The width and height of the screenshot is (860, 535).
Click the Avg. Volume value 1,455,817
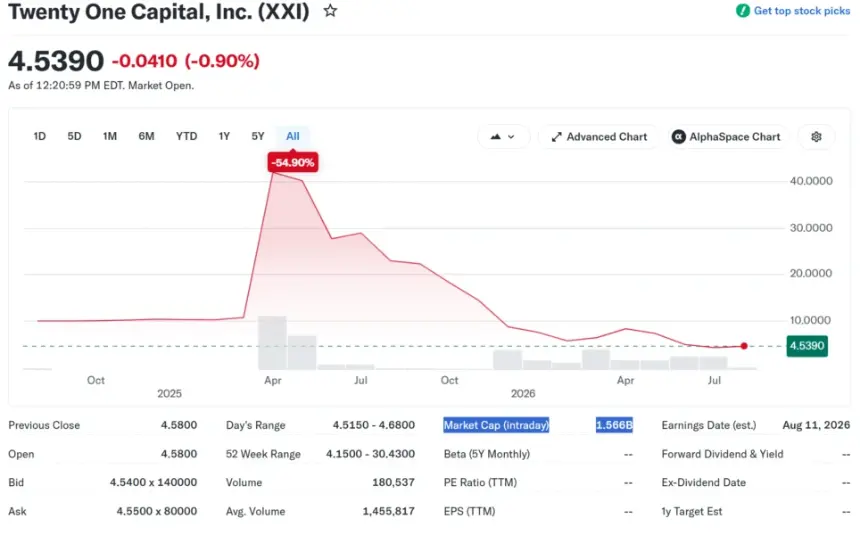click(x=388, y=511)
